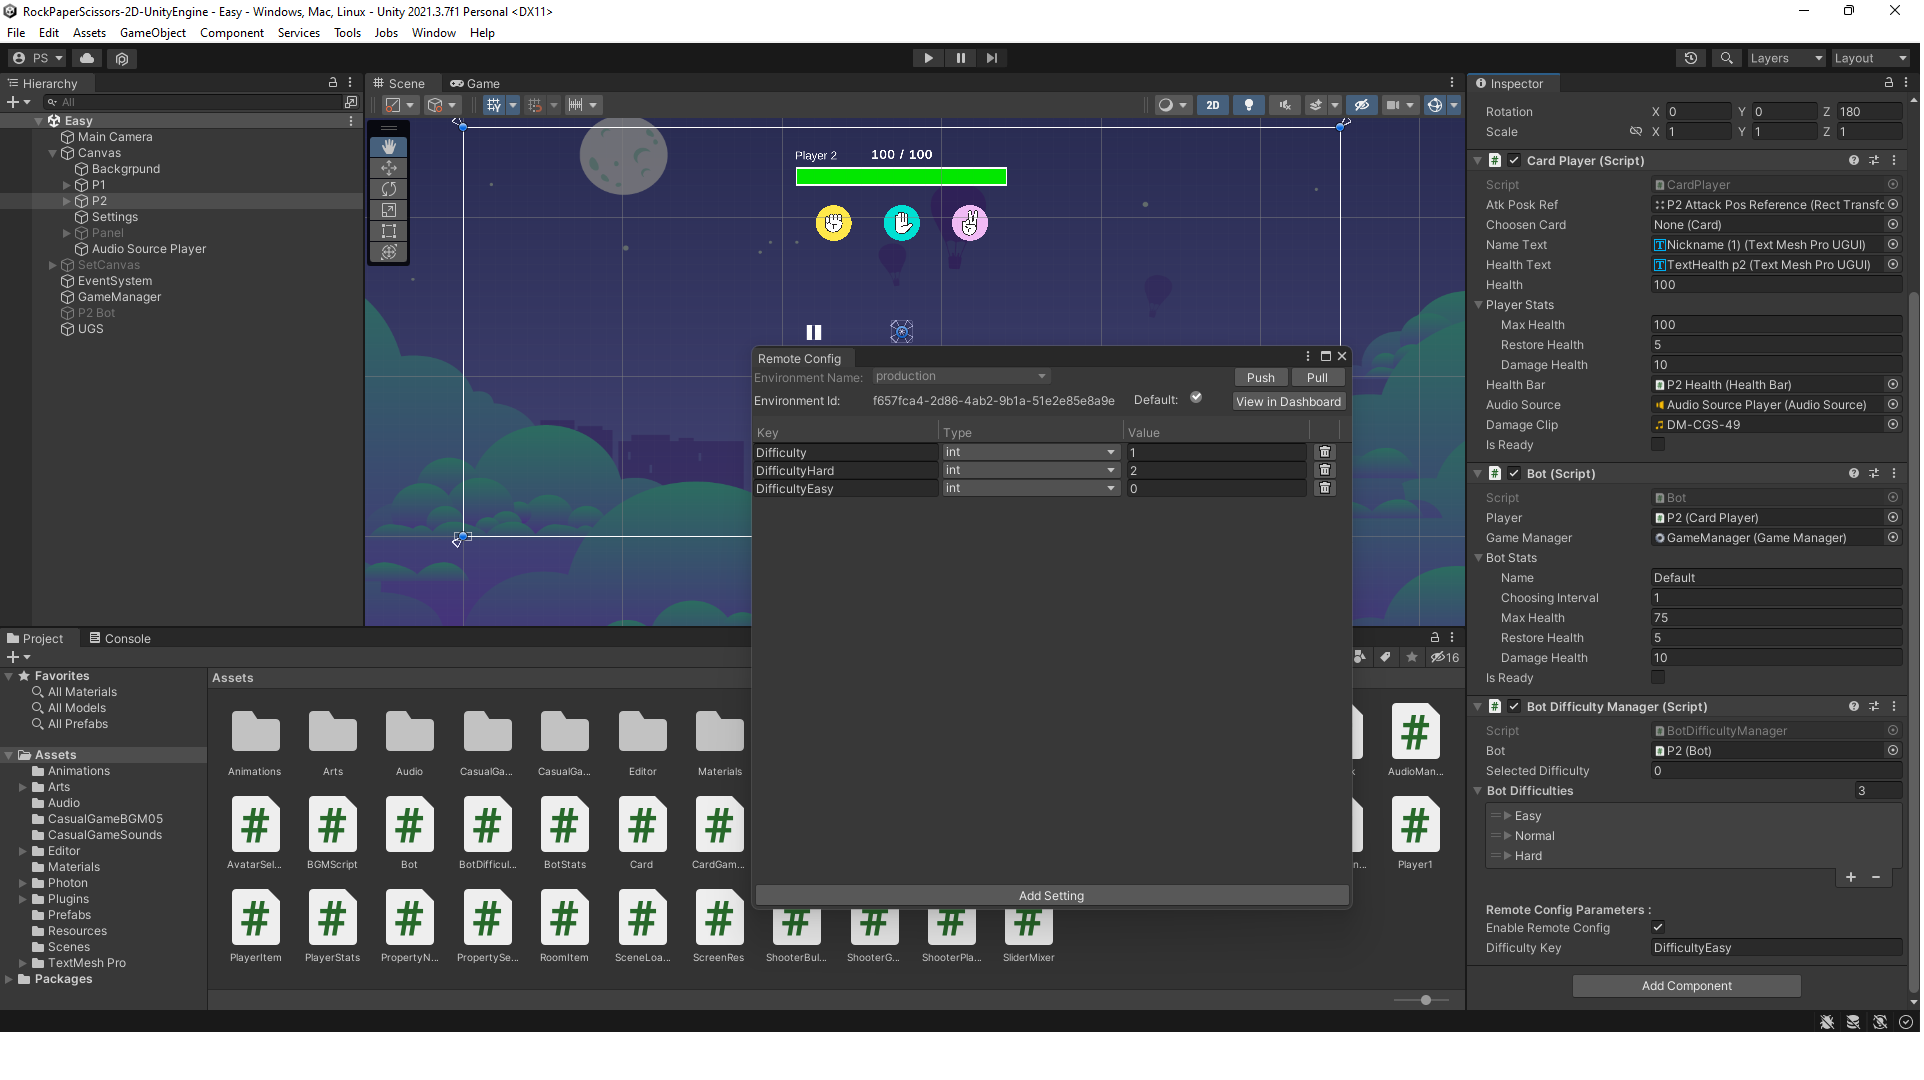Open the Layout dropdown
Screen dimensions: 1924x1080
click(1869, 58)
